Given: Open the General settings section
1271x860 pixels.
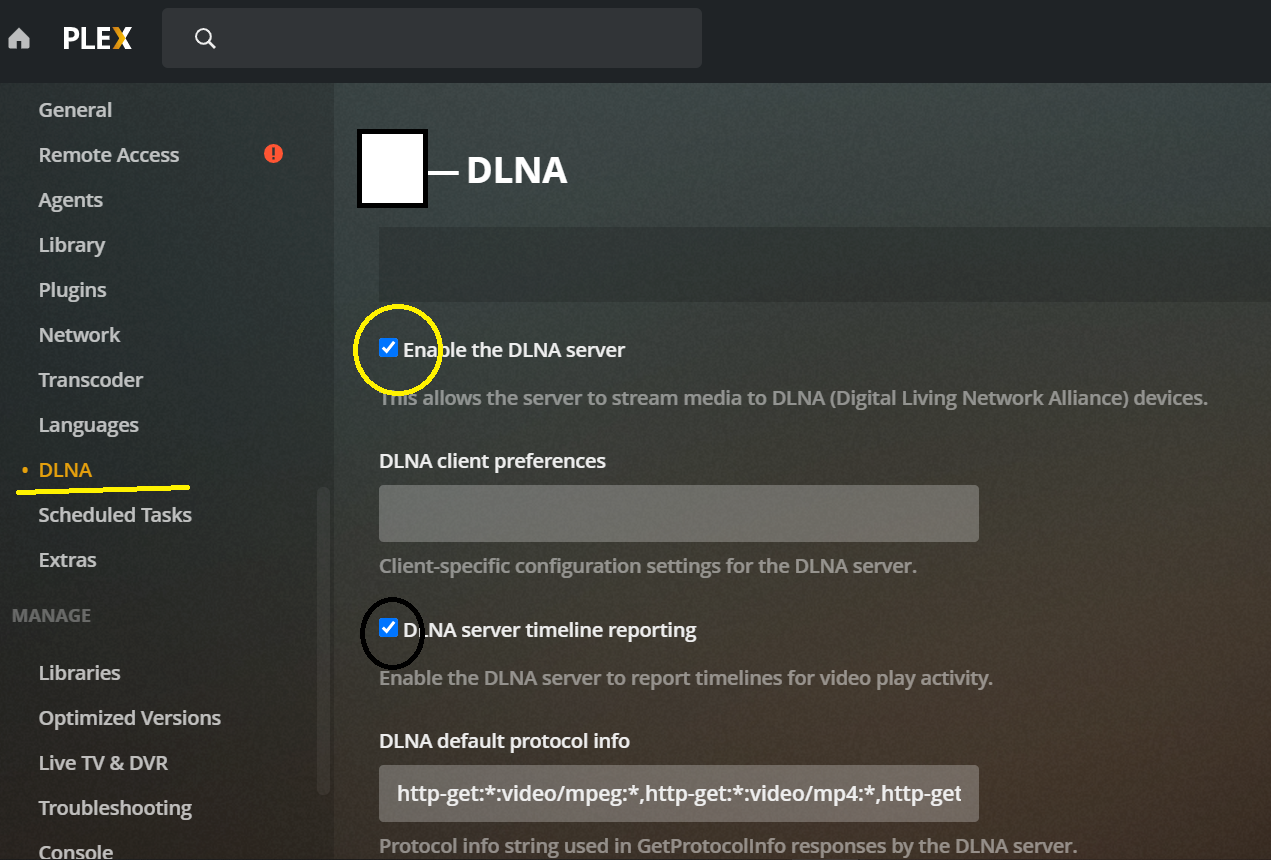Looking at the screenshot, I should click(x=75, y=109).
